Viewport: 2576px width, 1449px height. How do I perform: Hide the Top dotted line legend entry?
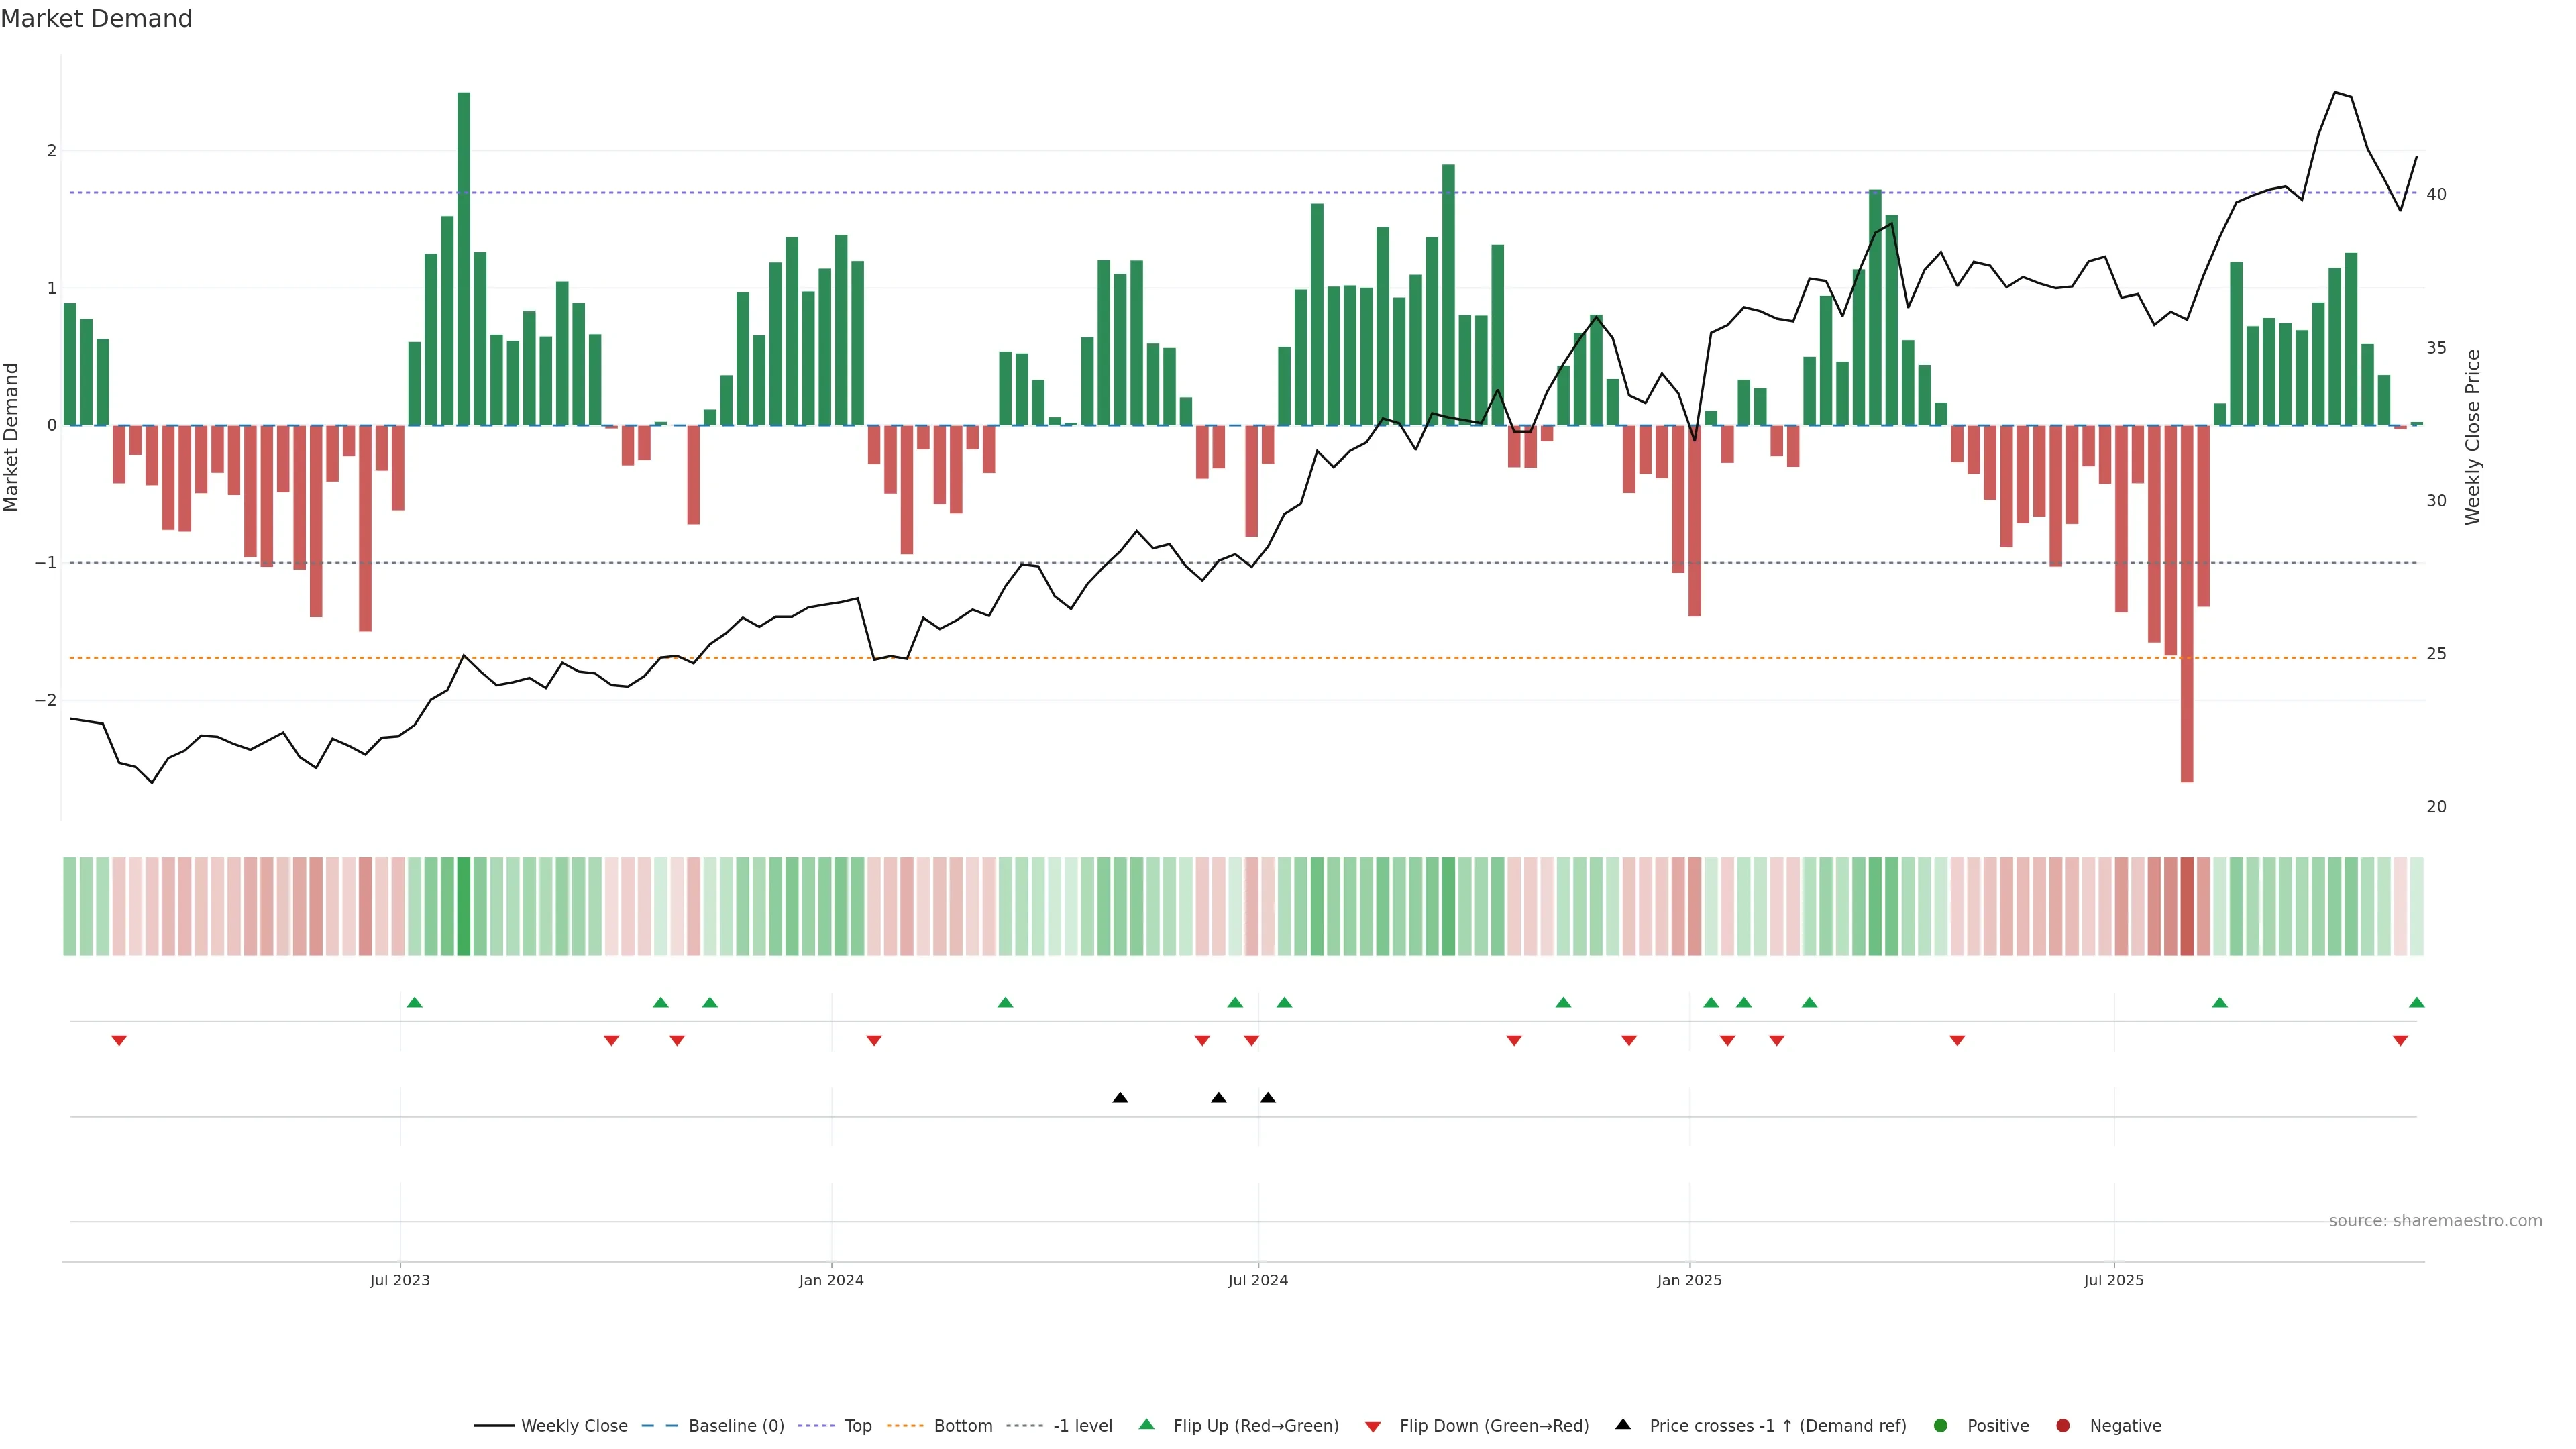click(857, 1426)
